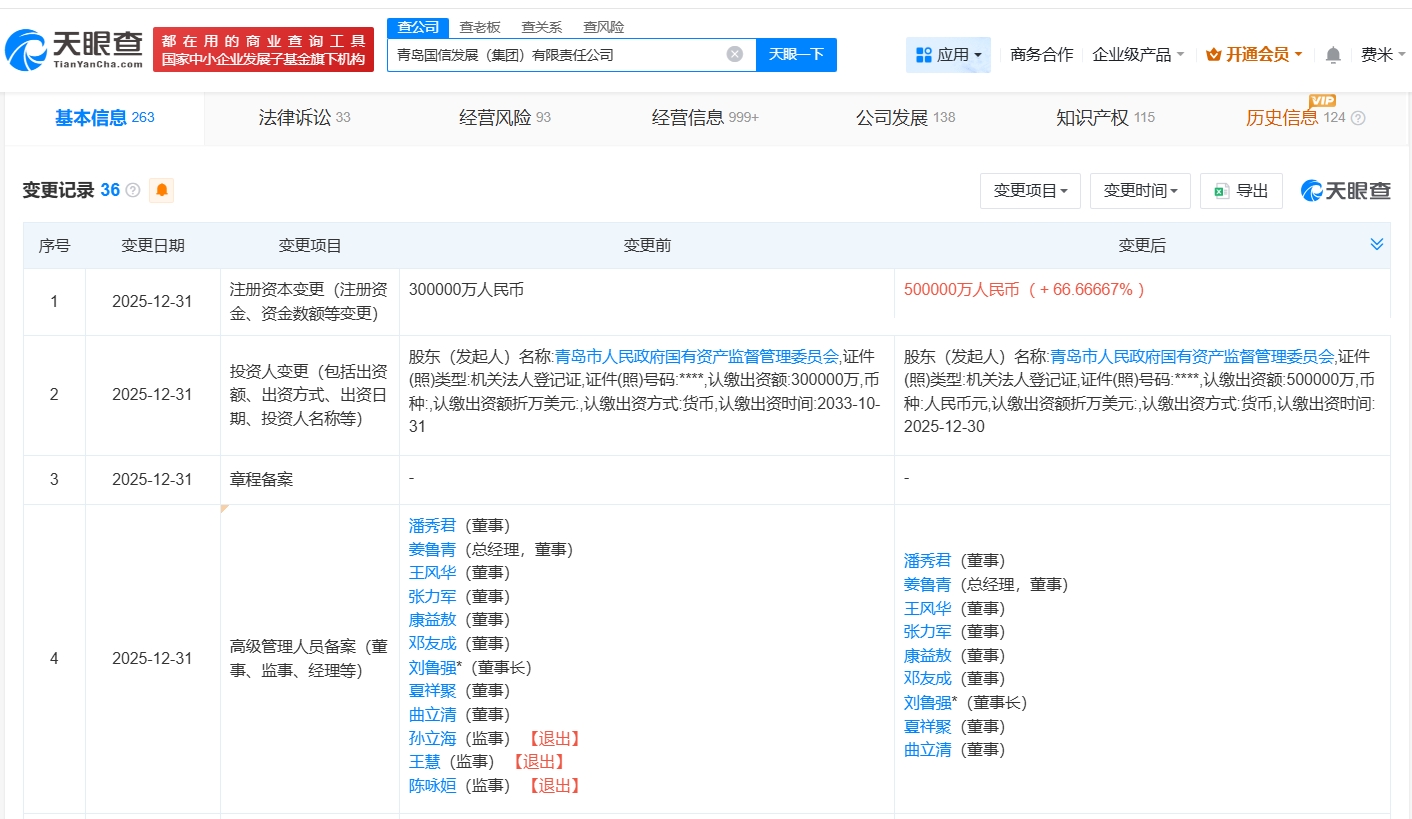Open the 经营信息 999+ tab
Screen dimensions: 1412x819
pos(704,117)
